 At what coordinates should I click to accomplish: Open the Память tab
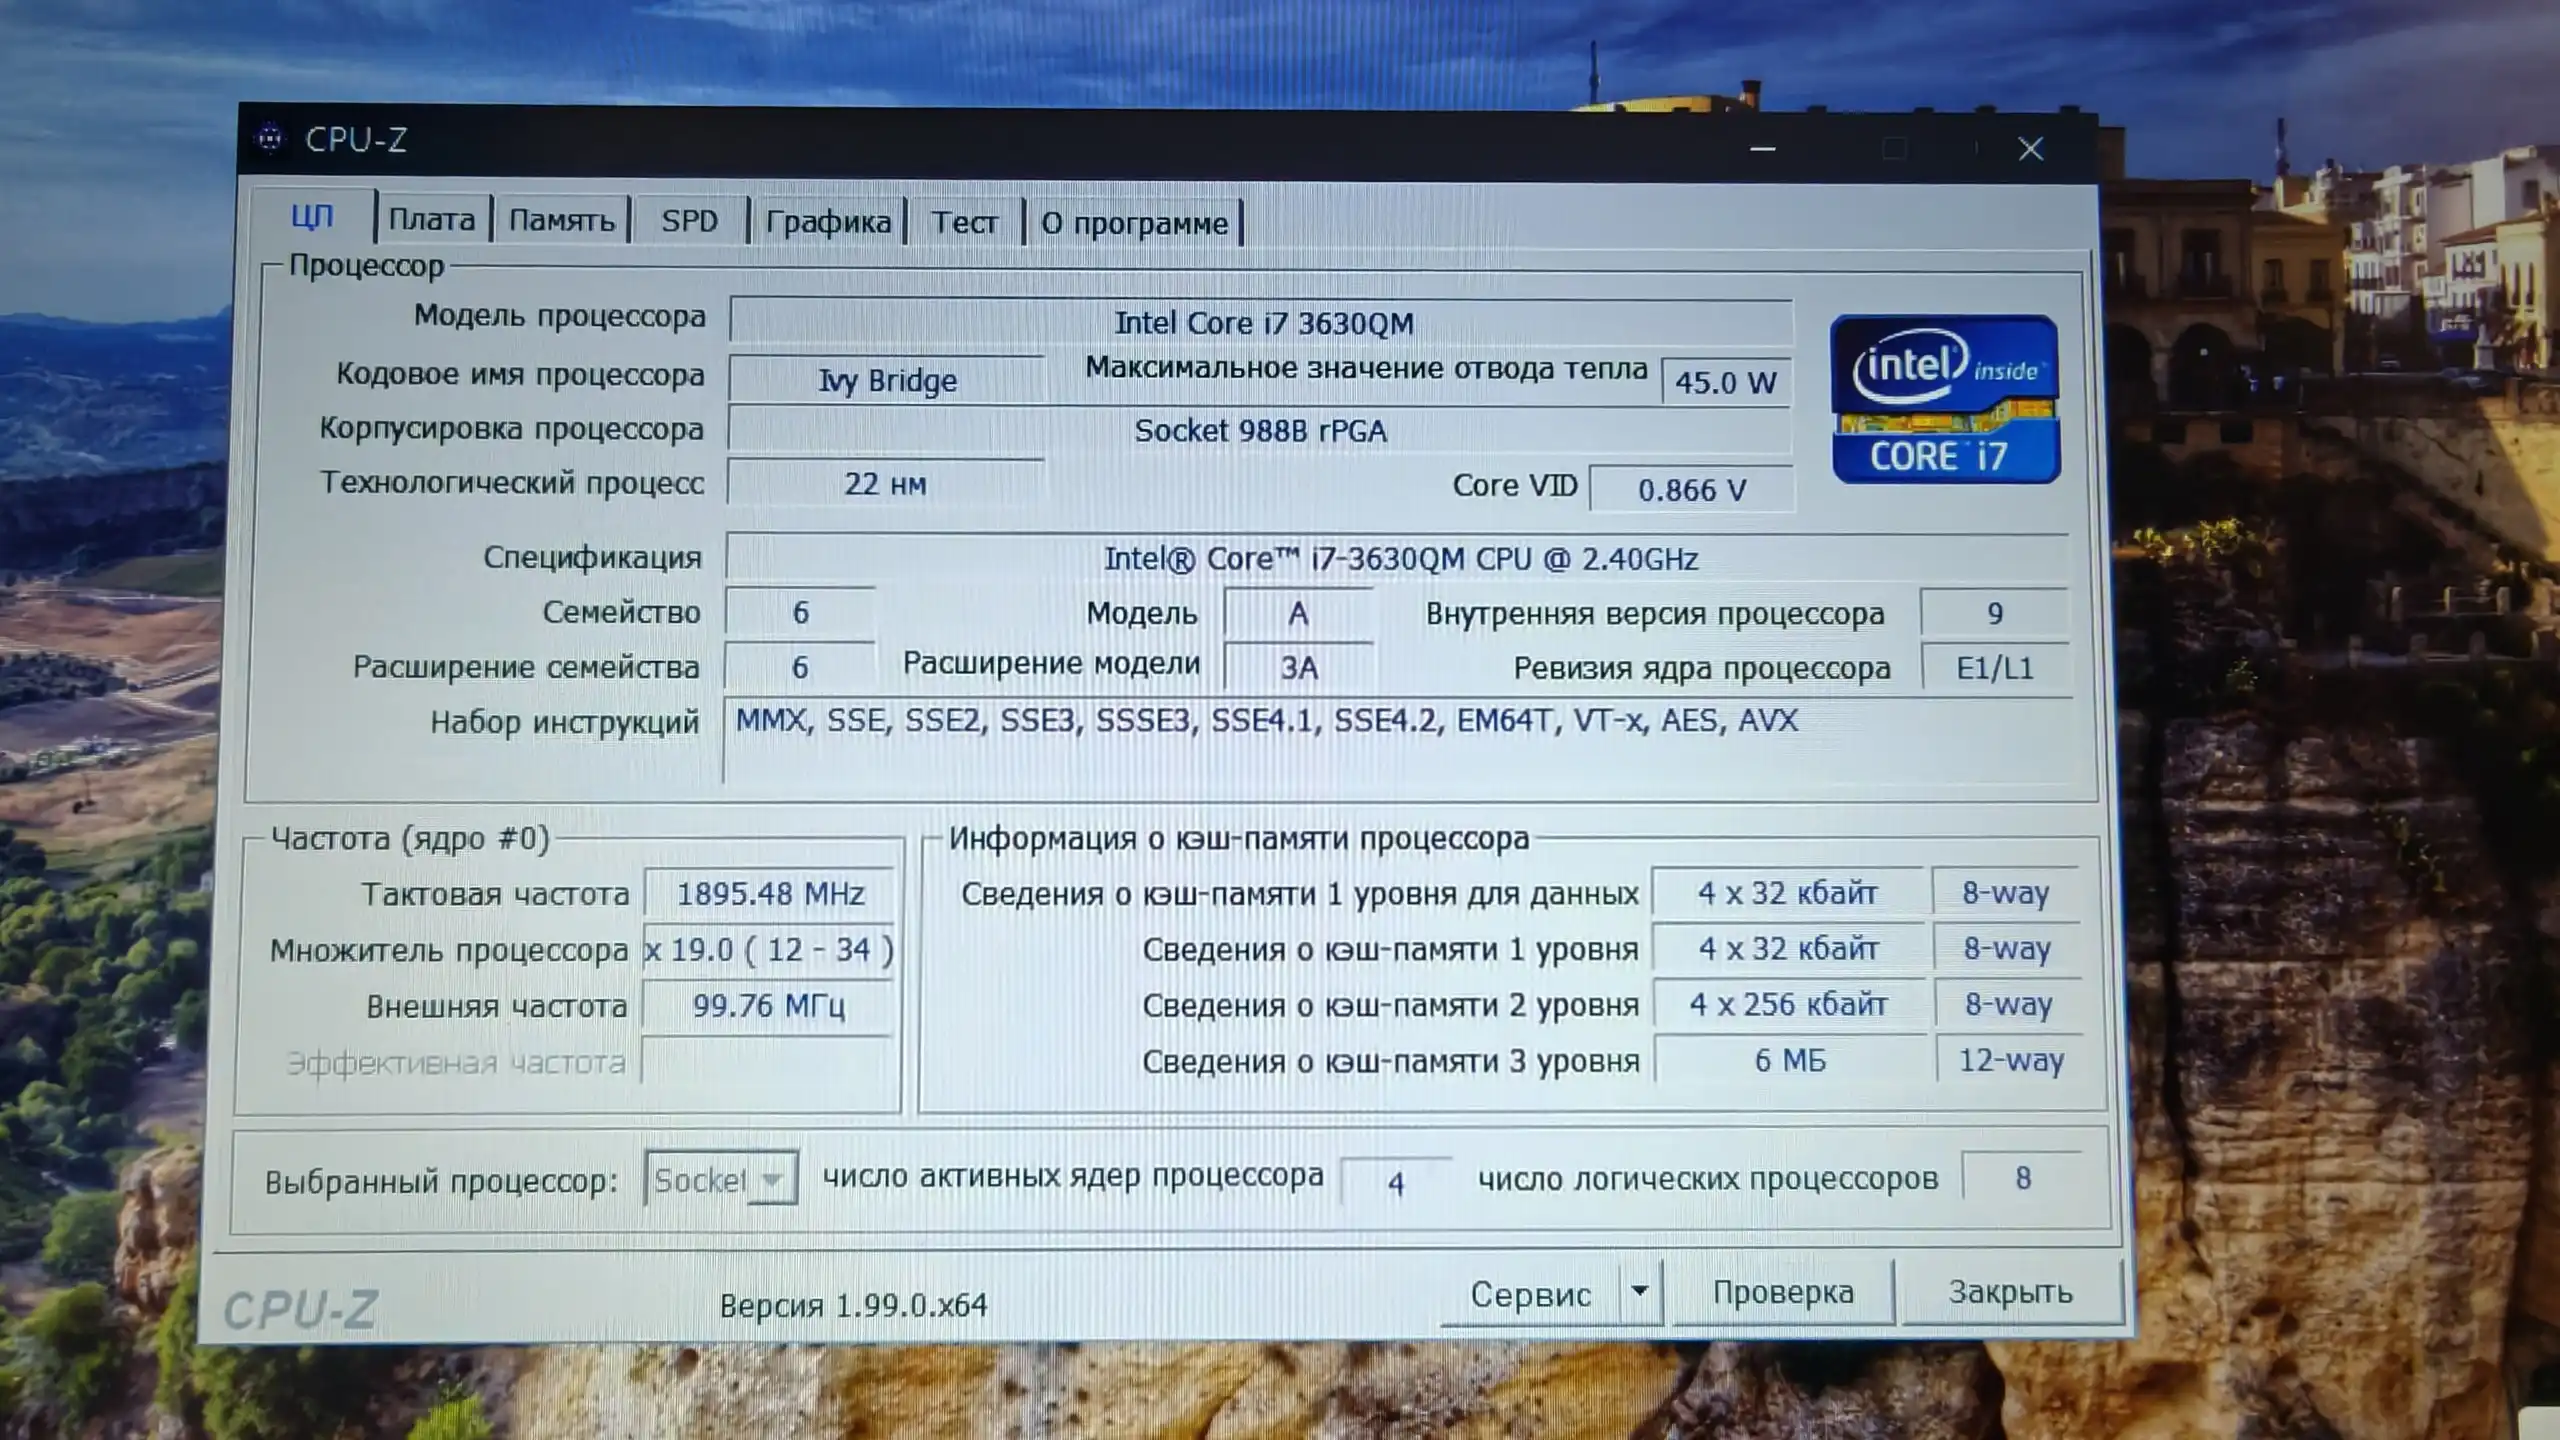click(562, 220)
